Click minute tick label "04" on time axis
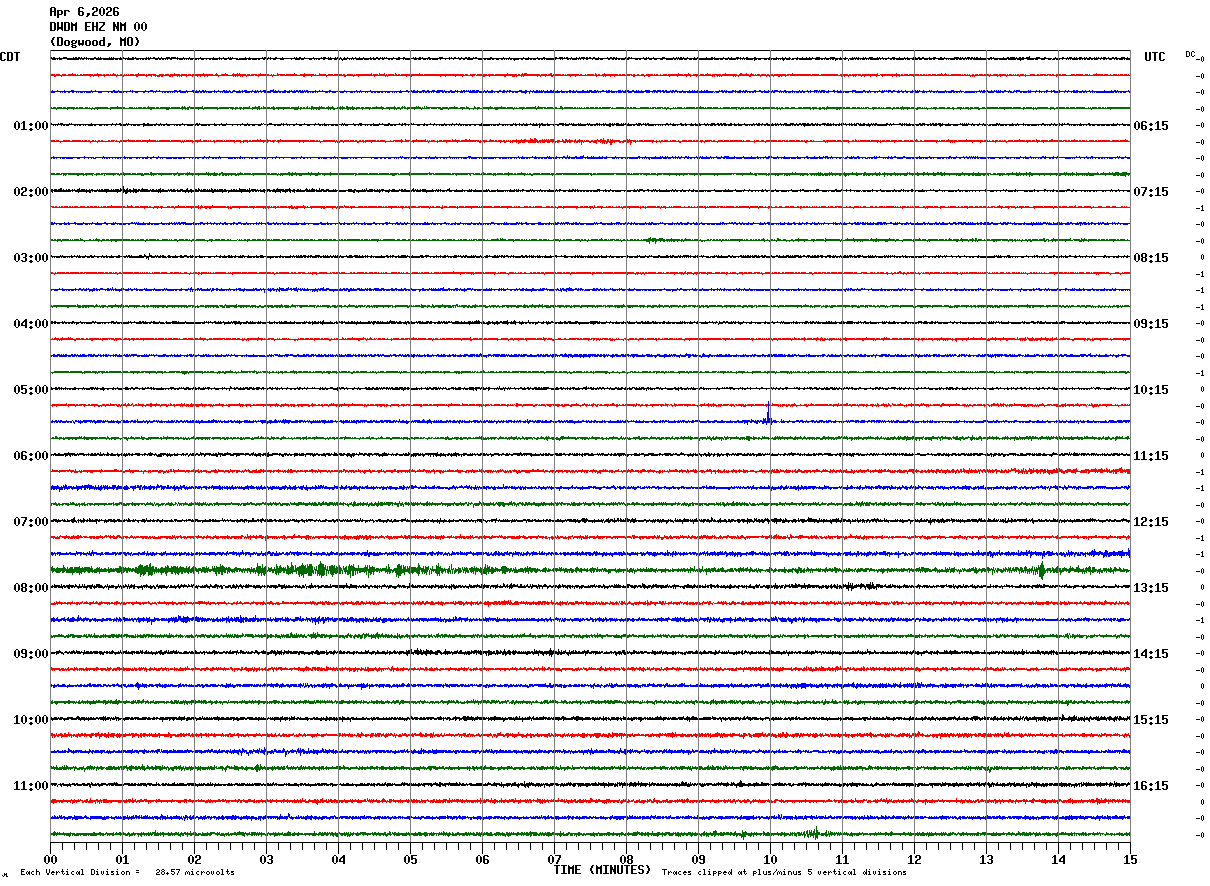Image resolution: width=1210 pixels, height=886 pixels. click(x=338, y=859)
